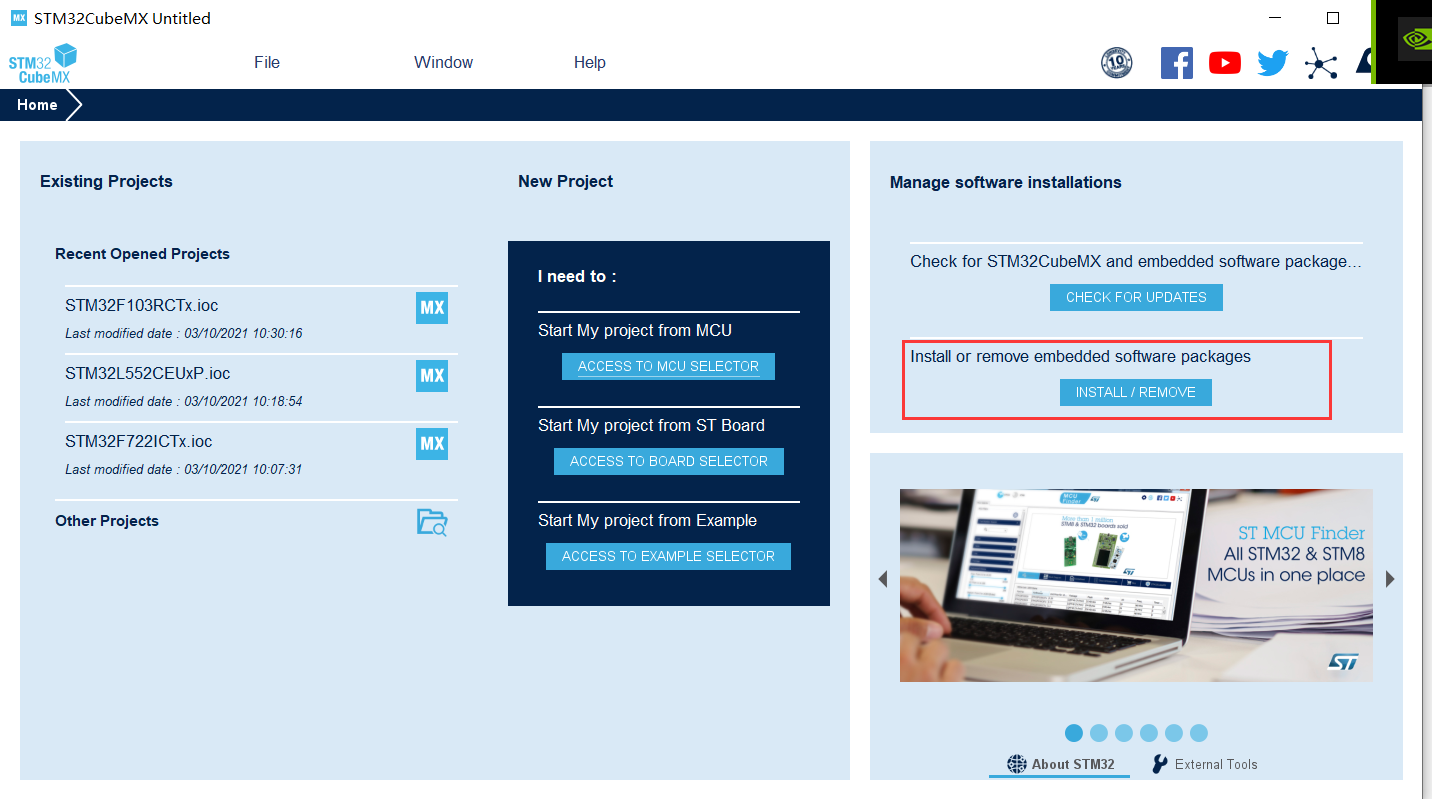The width and height of the screenshot is (1432, 799).
Task: Select first carousel page dot
Action: point(1074,733)
